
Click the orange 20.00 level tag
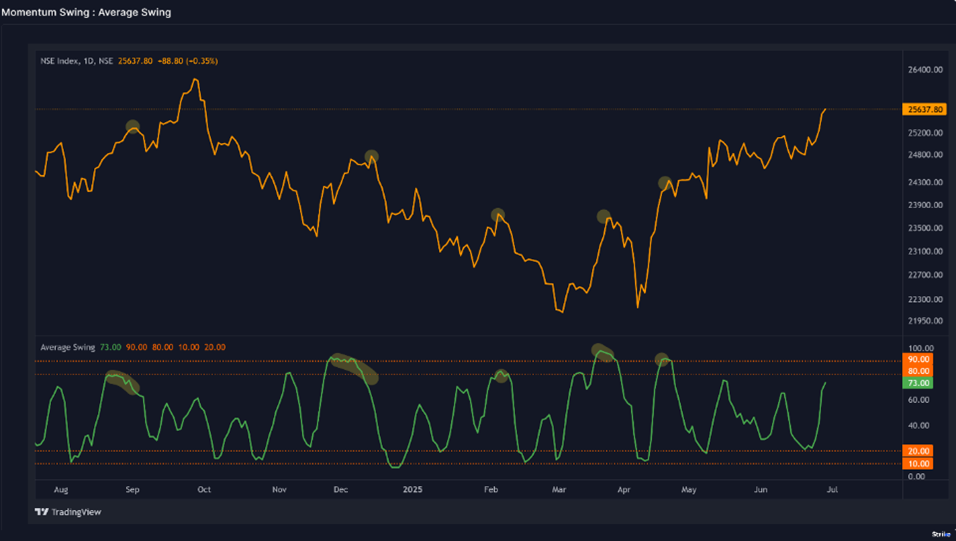tap(917, 451)
